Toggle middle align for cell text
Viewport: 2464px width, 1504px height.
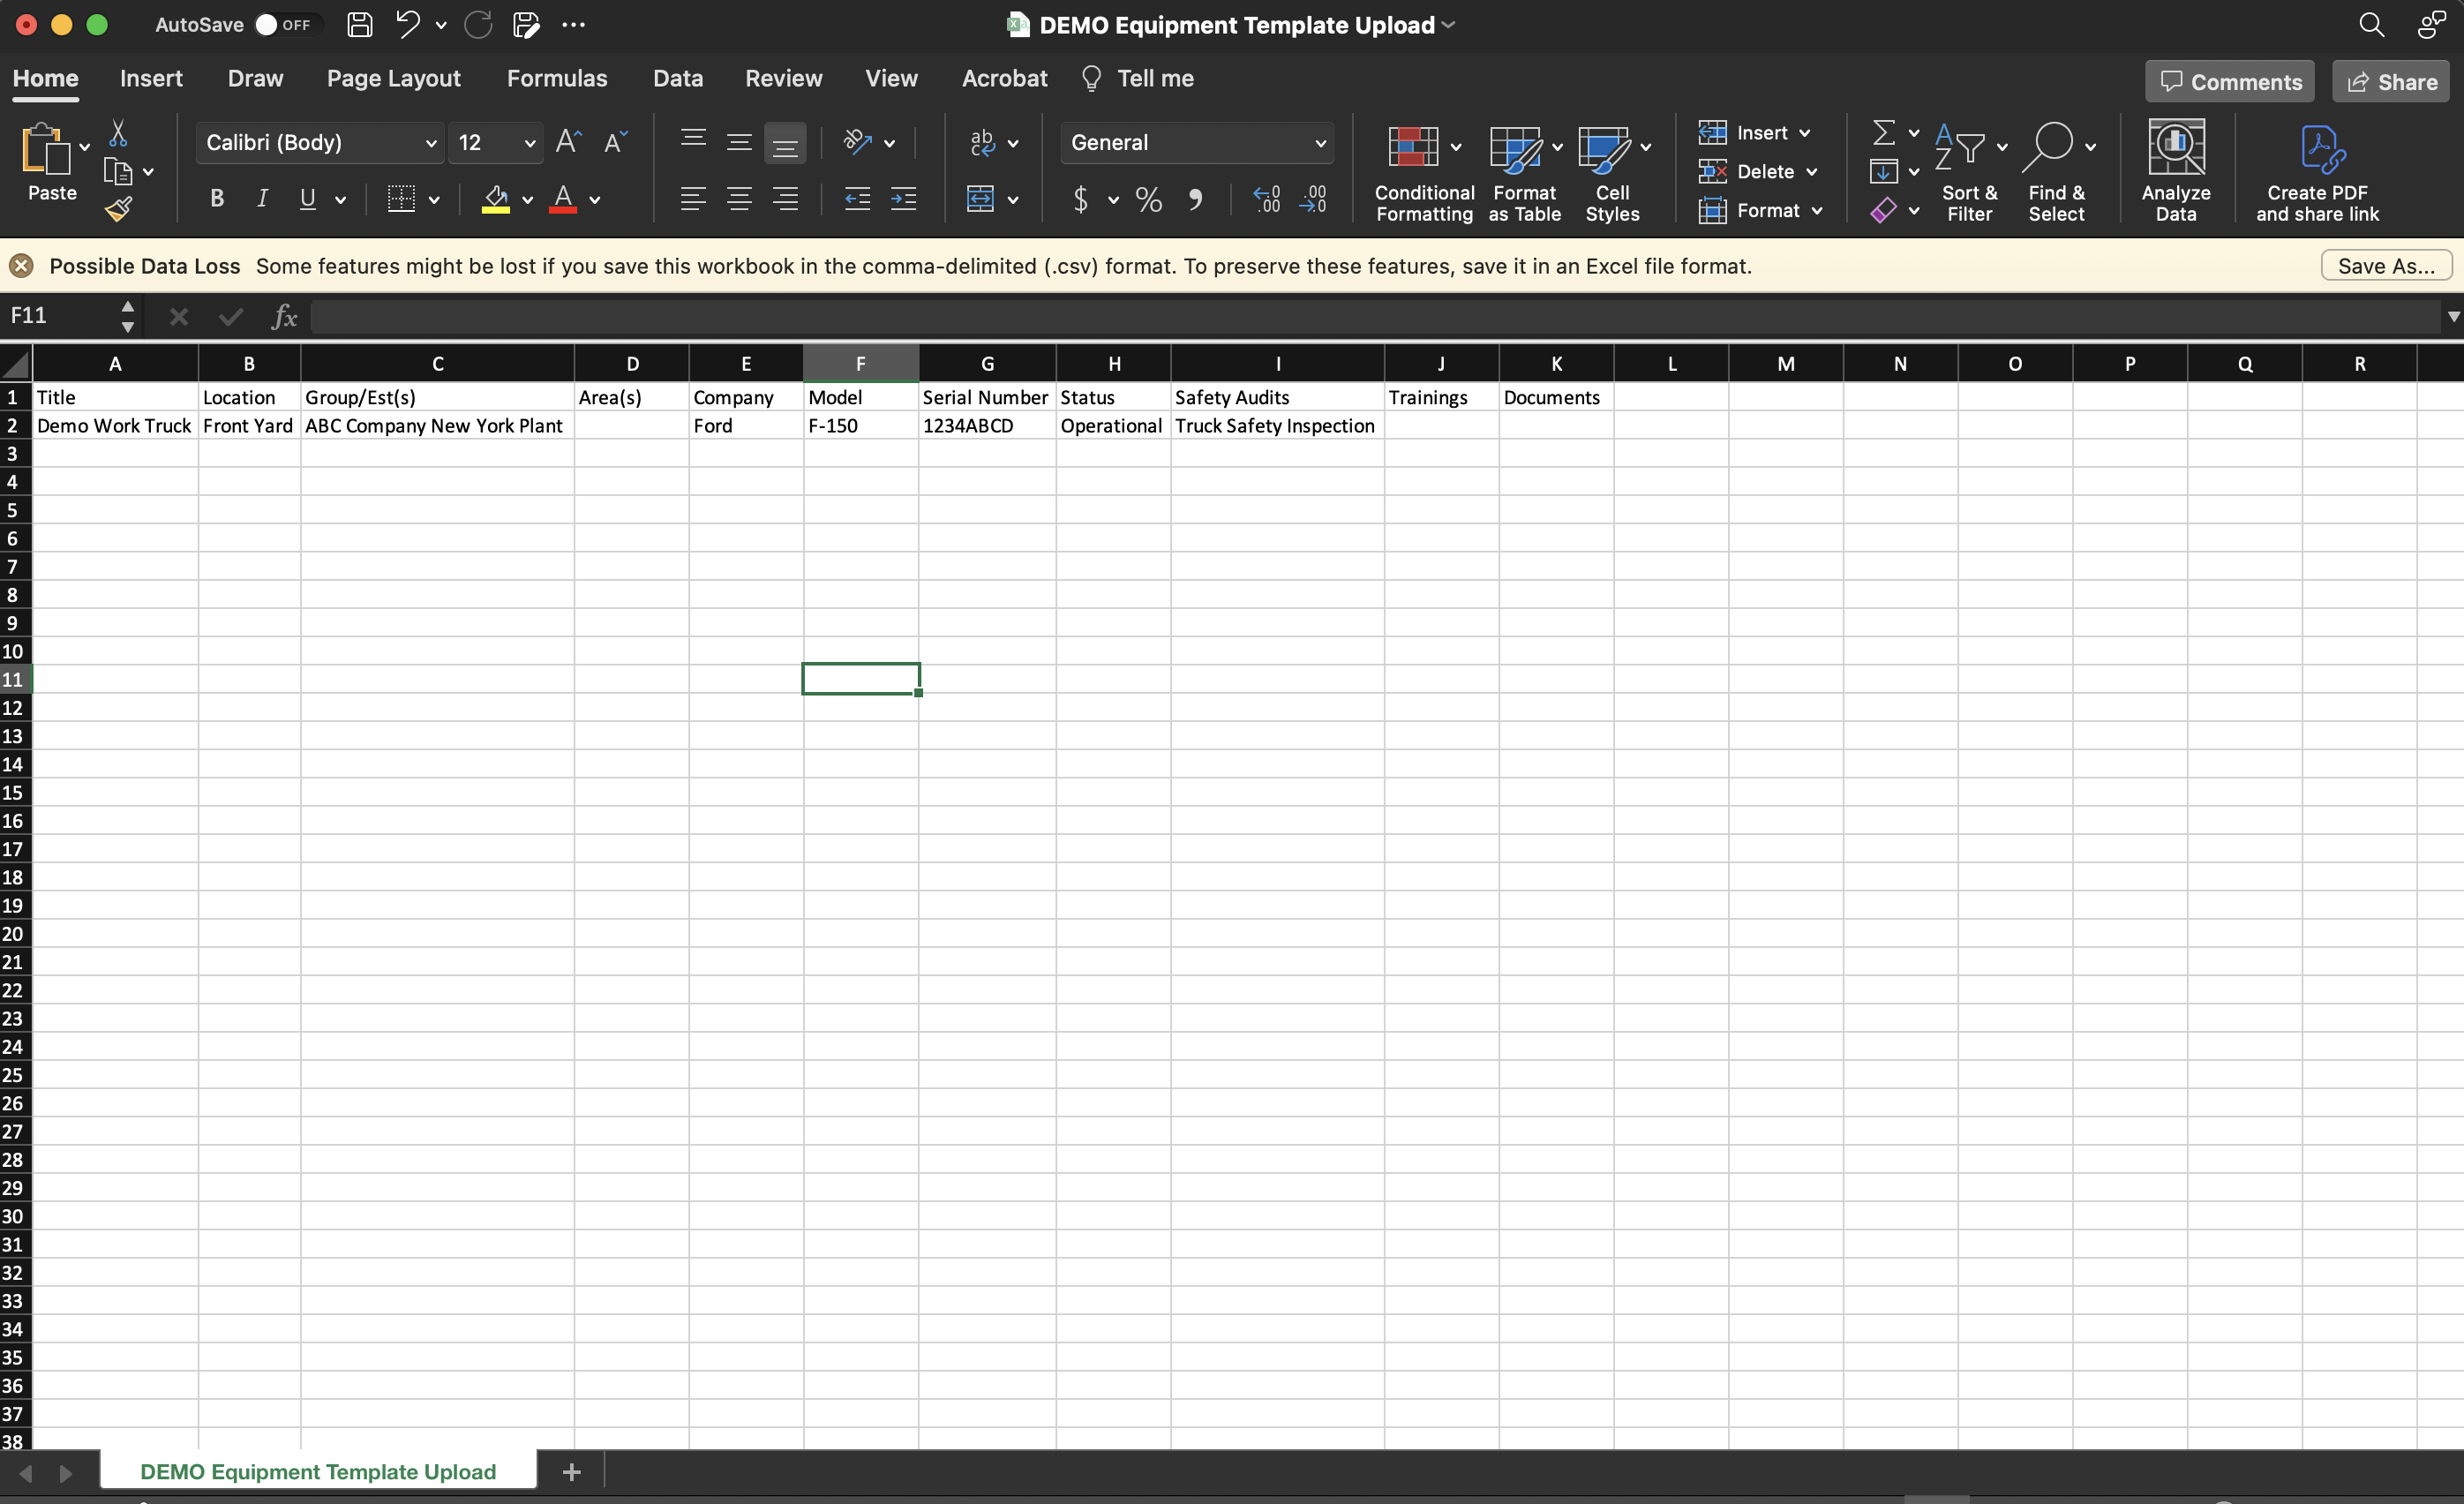(x=739, y=142)
